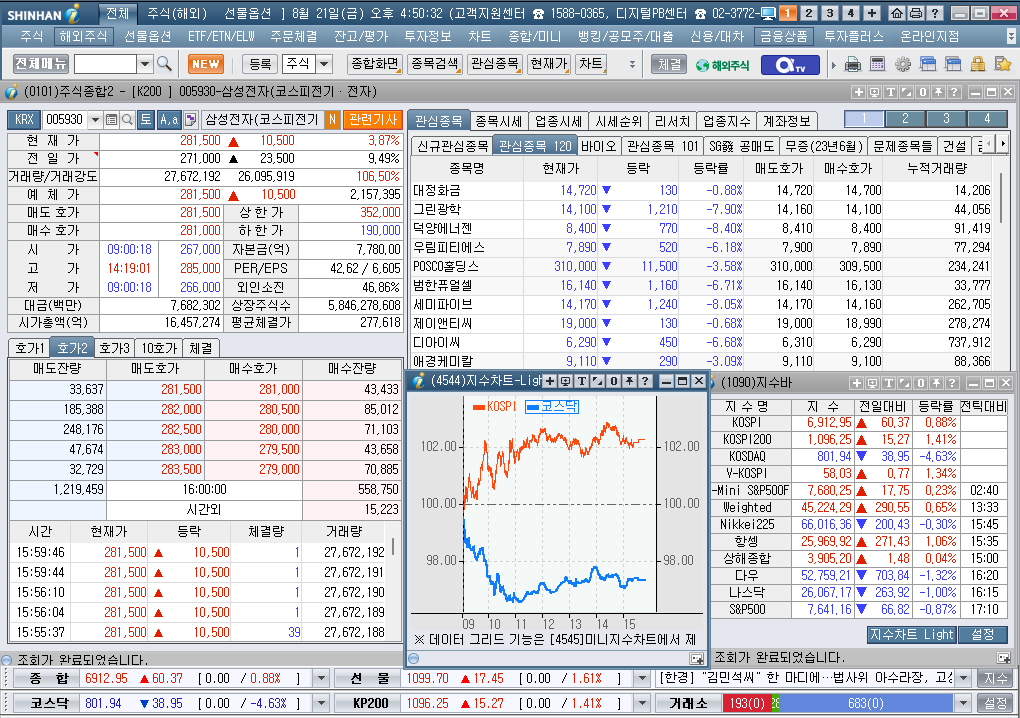Screen dimensions: 1020x718
Task: Open the calculator icon in main toolbar
Action: coord(878,64)
